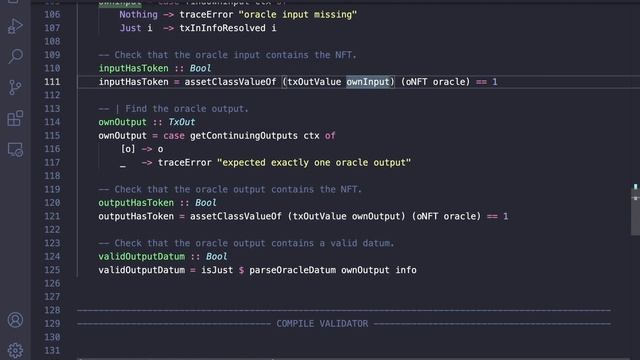Click isJust on line 125

[x=217, y=270]
